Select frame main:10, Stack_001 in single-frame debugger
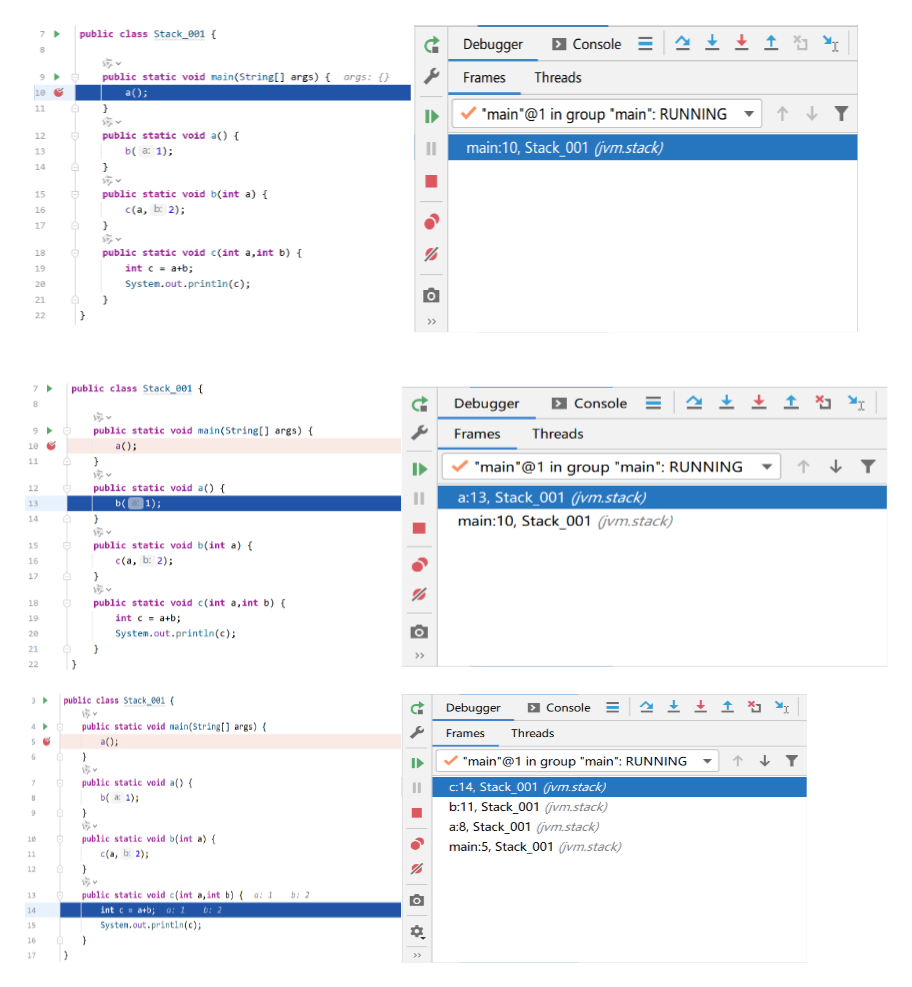The image size is (912, 987). 653,148
